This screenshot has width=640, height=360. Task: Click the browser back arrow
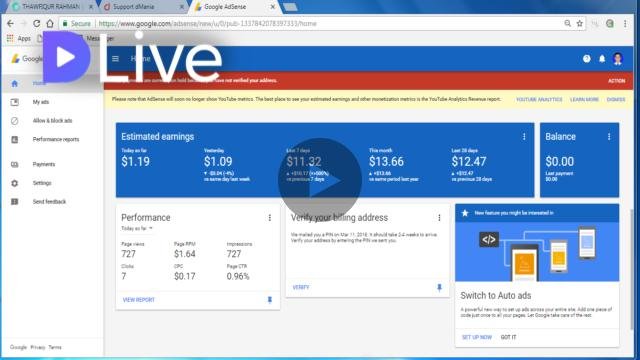click(x=10, y=24)
